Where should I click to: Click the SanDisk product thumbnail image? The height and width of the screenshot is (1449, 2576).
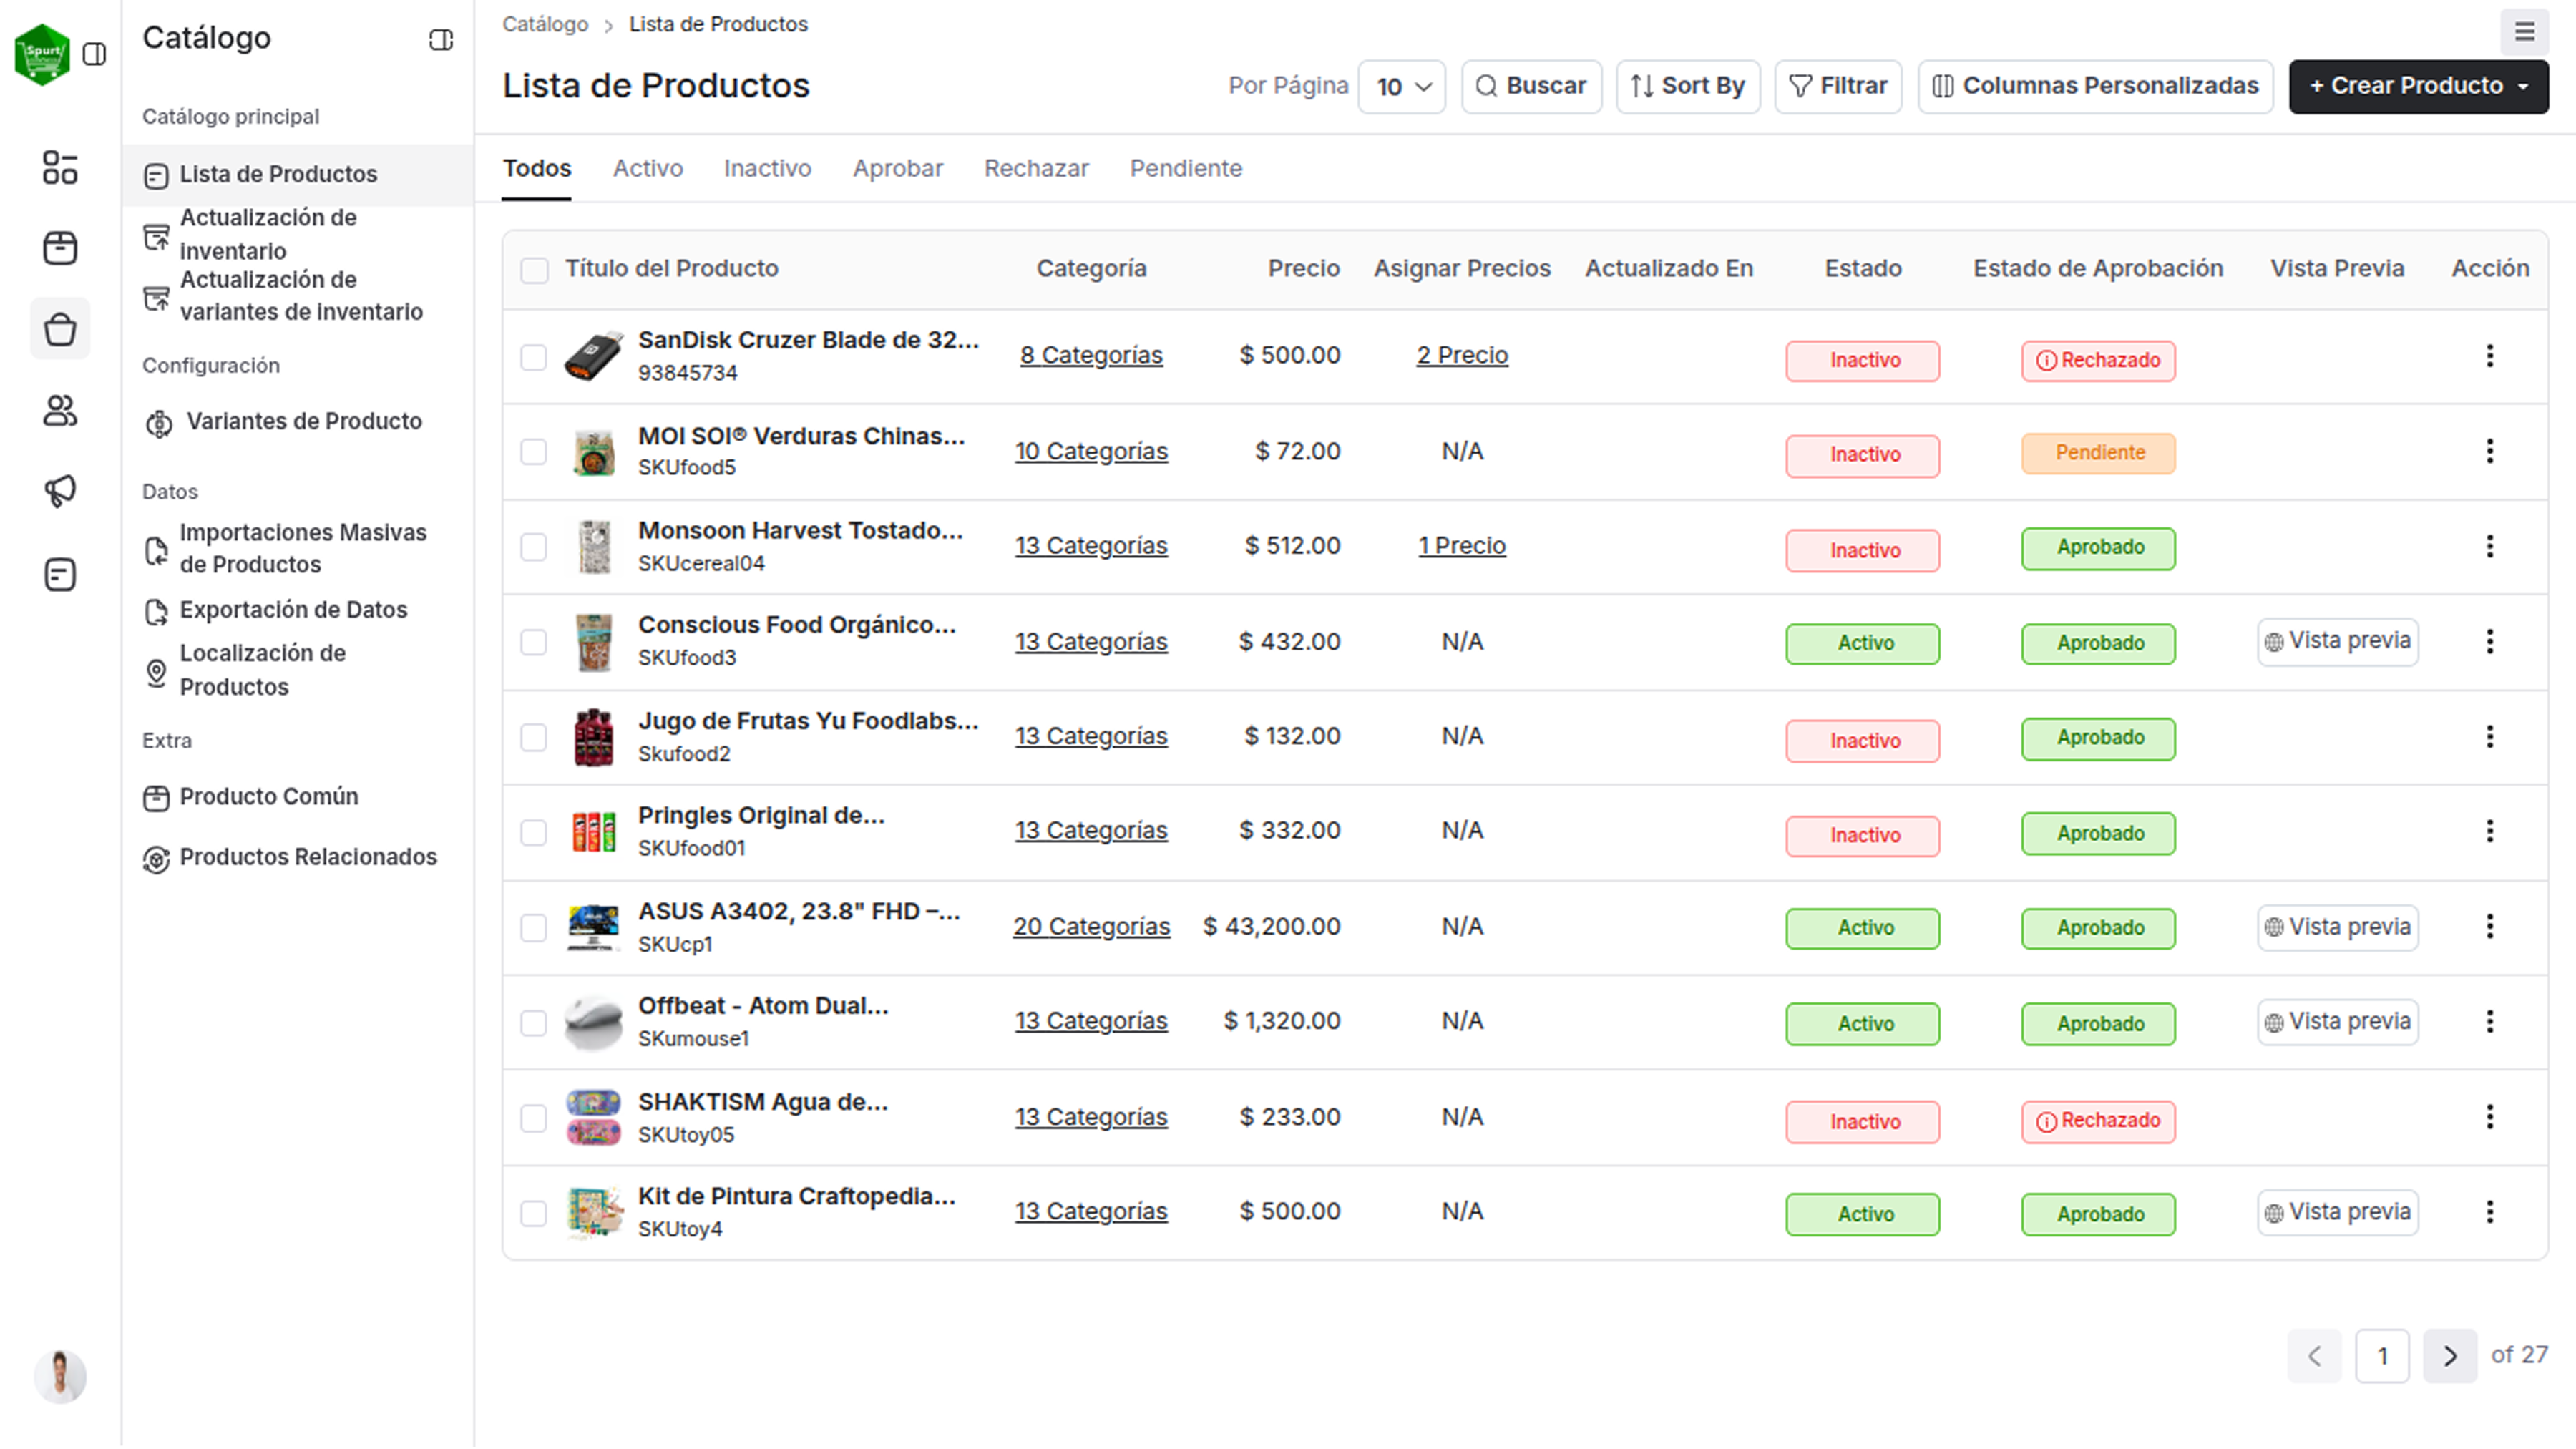[594, 357]
